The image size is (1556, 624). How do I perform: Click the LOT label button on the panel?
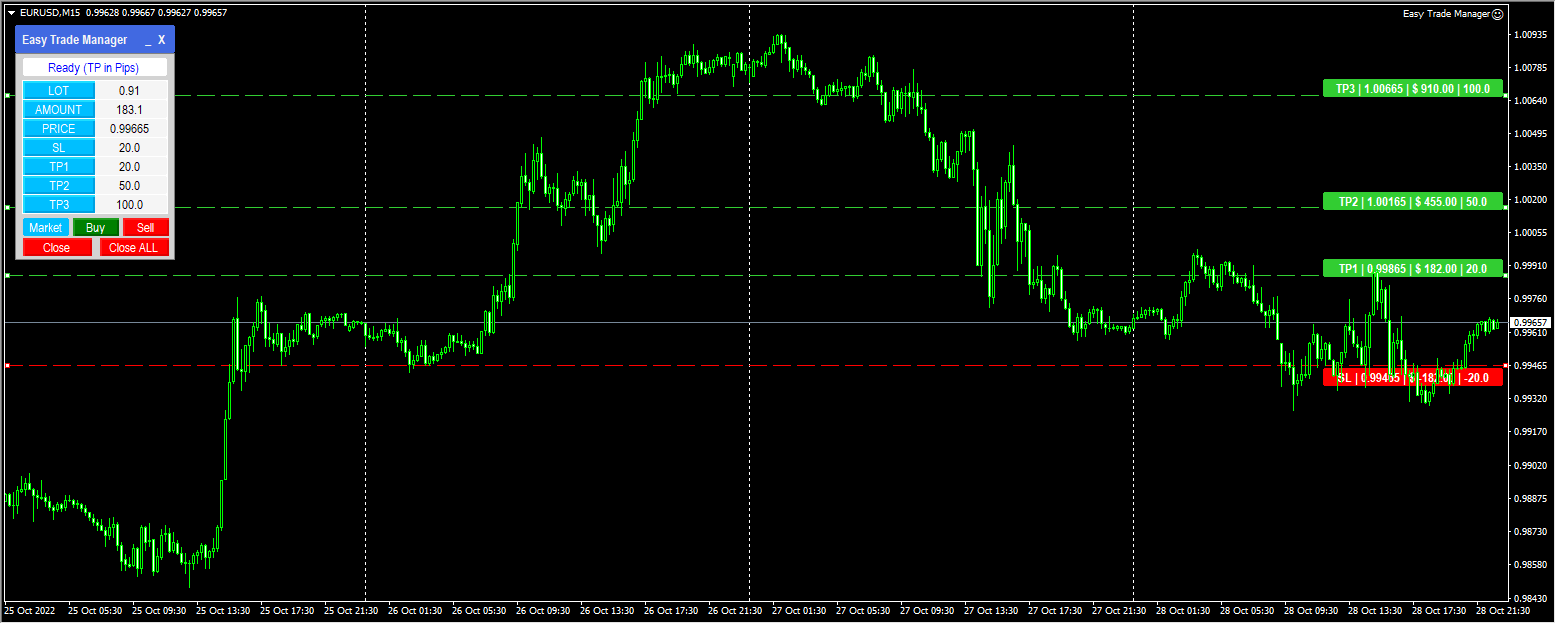coord(58,90)
